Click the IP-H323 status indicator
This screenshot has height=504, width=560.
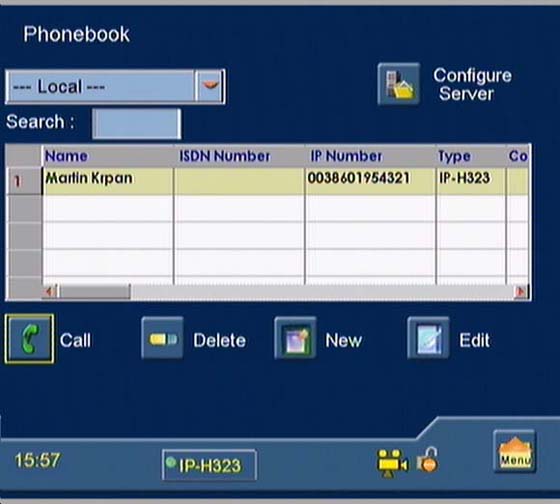[209, 465]
